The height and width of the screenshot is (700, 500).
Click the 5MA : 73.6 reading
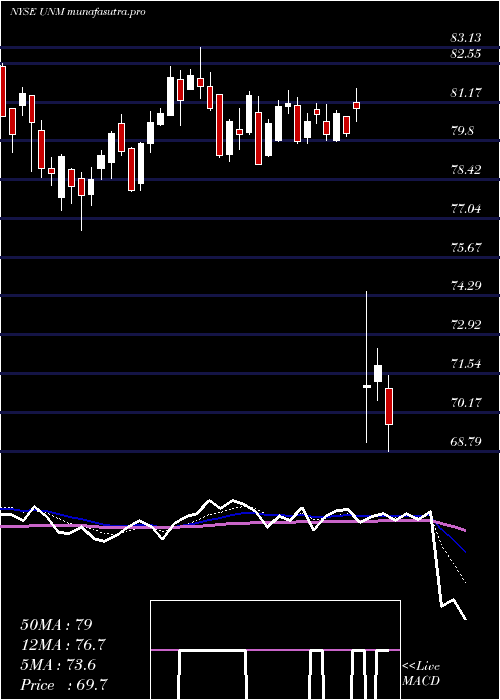(x=58, y=665)
